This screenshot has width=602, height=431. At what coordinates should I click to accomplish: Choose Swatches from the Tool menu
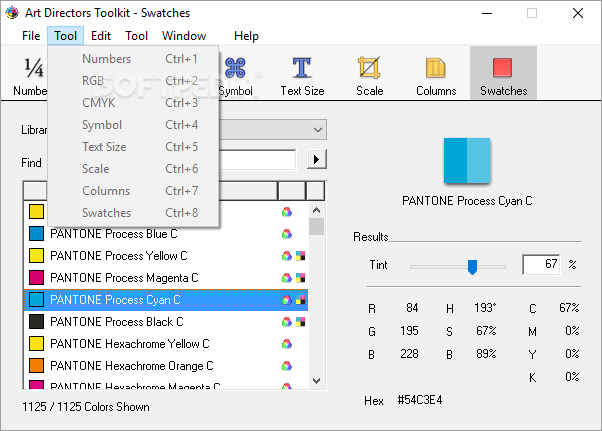pos(133,213)
